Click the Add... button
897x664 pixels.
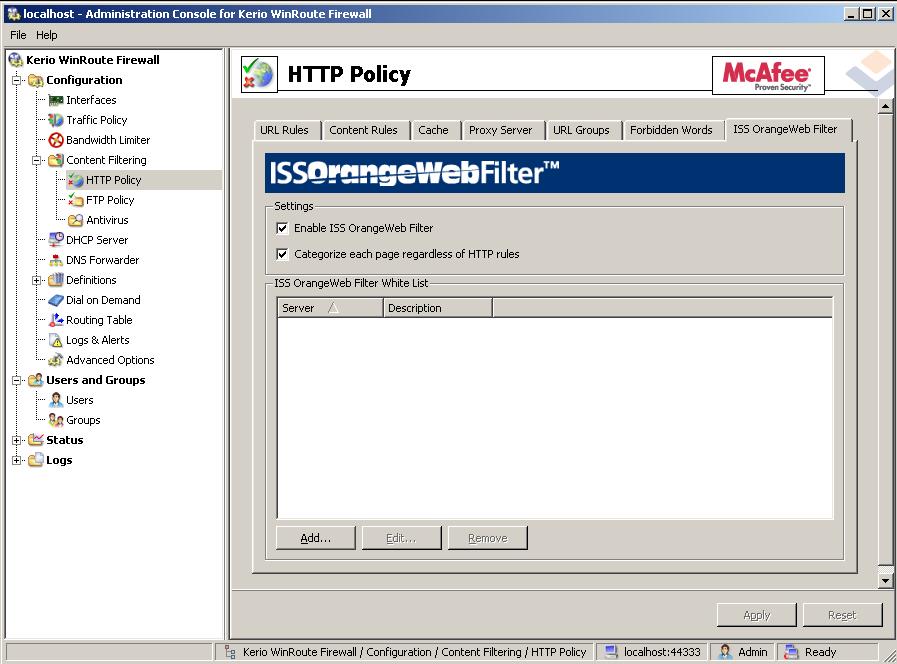coord(316,538)
